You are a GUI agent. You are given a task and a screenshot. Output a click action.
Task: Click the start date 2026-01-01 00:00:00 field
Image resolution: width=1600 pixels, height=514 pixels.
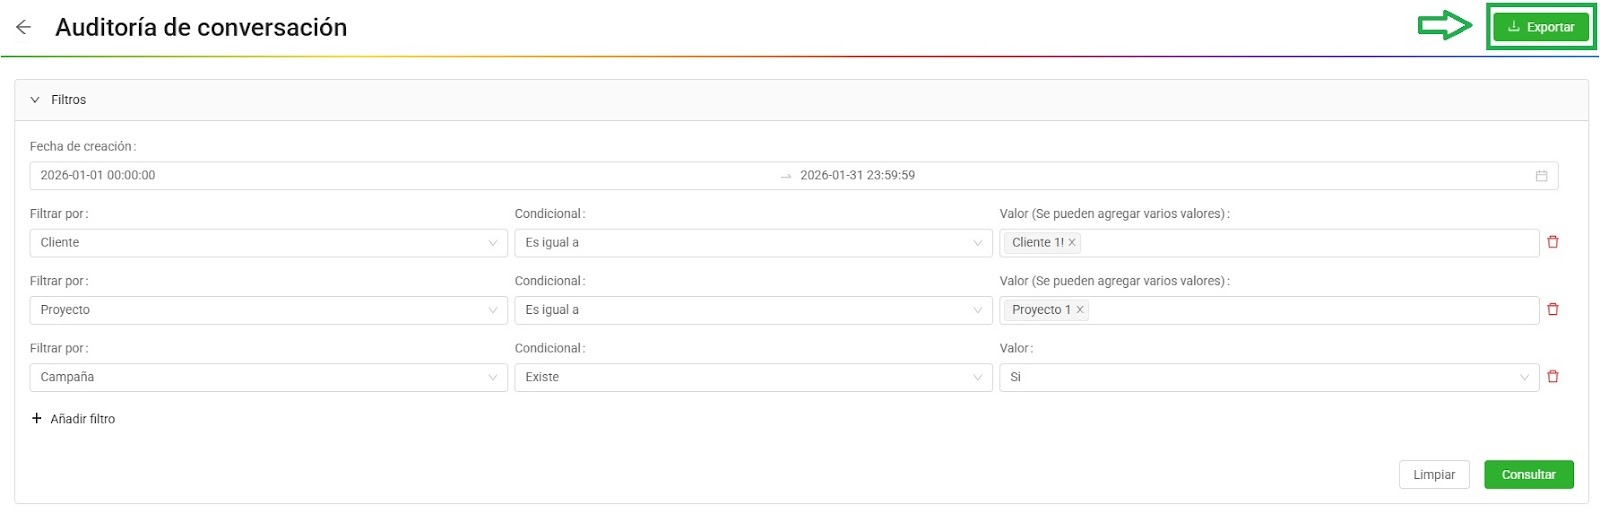click(98, 175)
